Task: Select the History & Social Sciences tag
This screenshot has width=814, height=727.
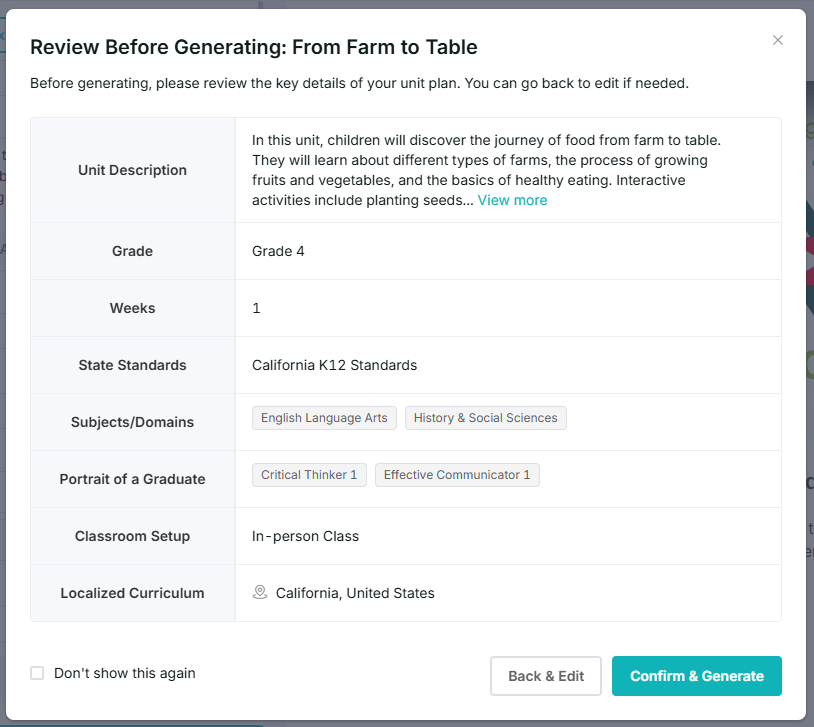Action: [485, 418]
